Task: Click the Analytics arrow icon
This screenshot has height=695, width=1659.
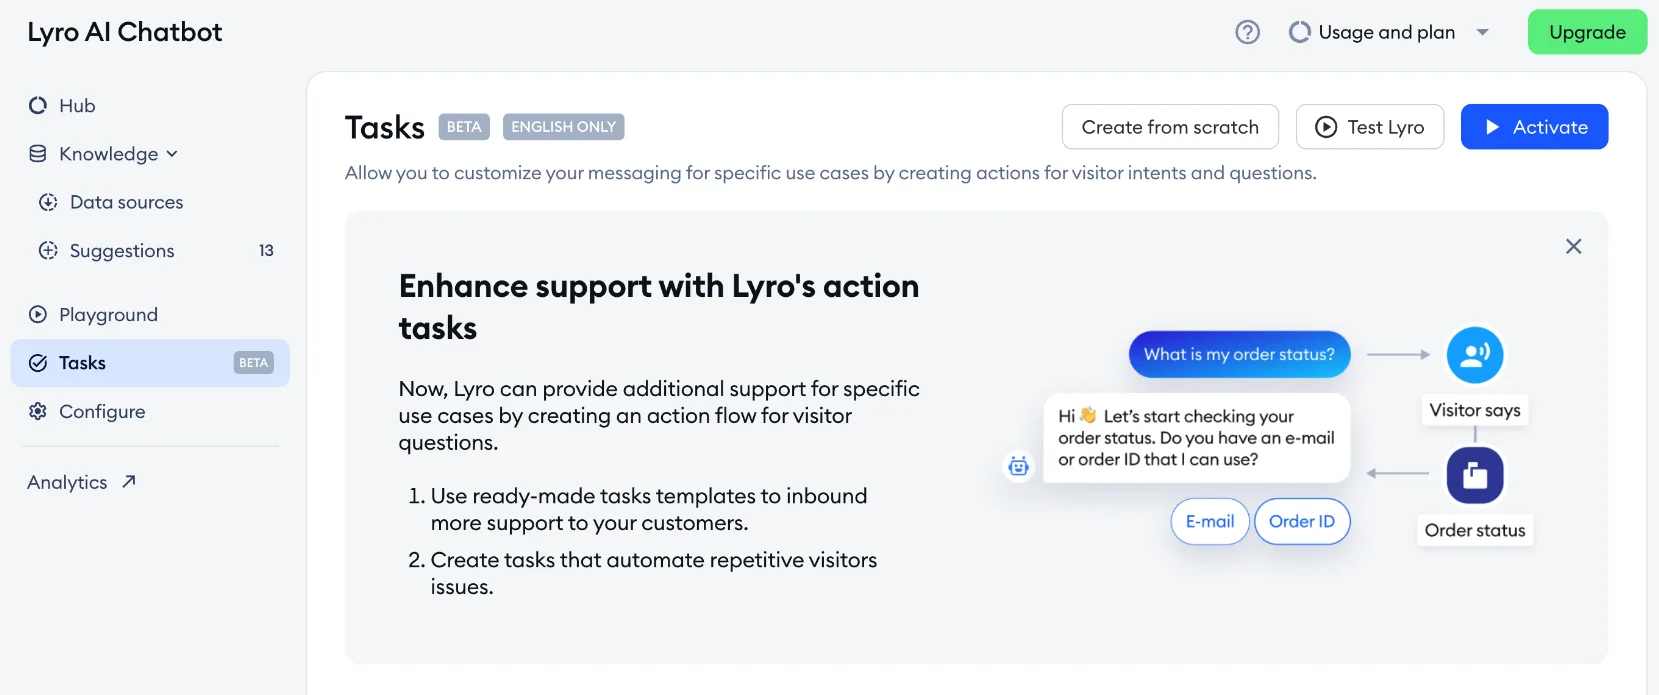Action: tap(128, 481)
